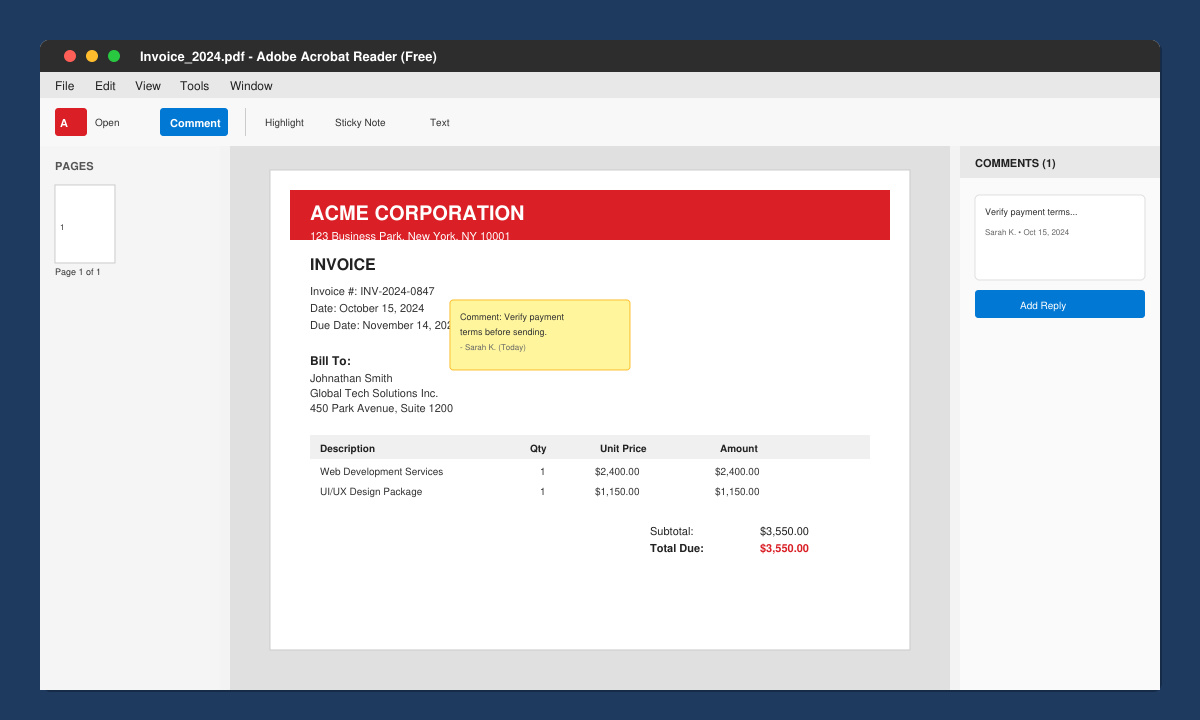The image size is (1200, 720).
Task: Click the 'Page 1 of 1' label
Action: (78, 272)
